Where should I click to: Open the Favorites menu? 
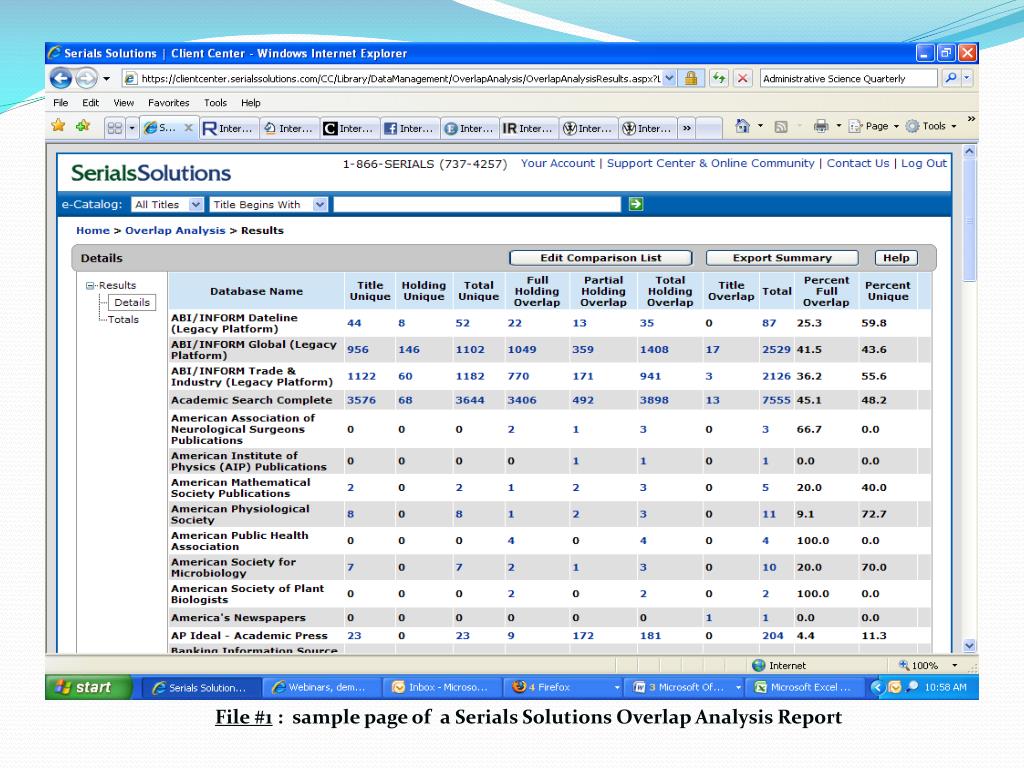(x=168, y=103)
